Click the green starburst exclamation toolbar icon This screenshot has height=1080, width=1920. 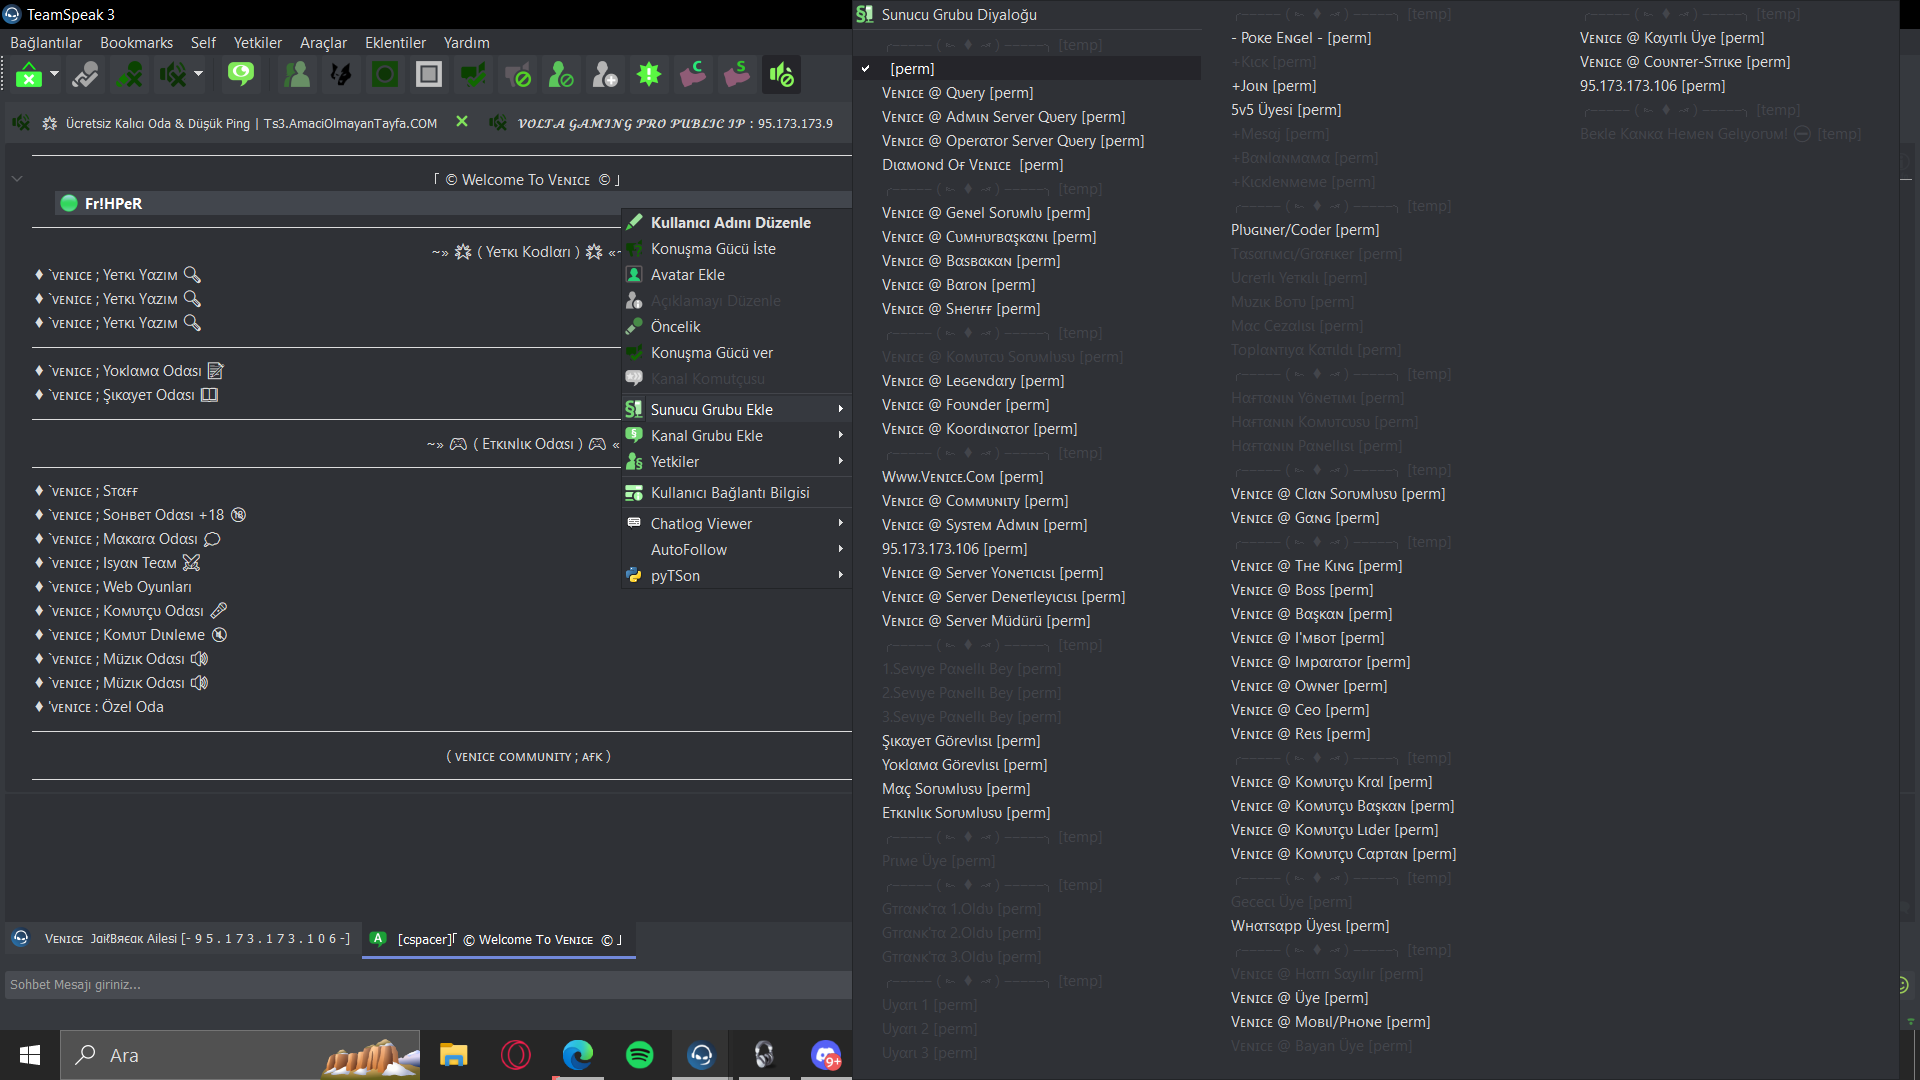(x=649, y=74)
